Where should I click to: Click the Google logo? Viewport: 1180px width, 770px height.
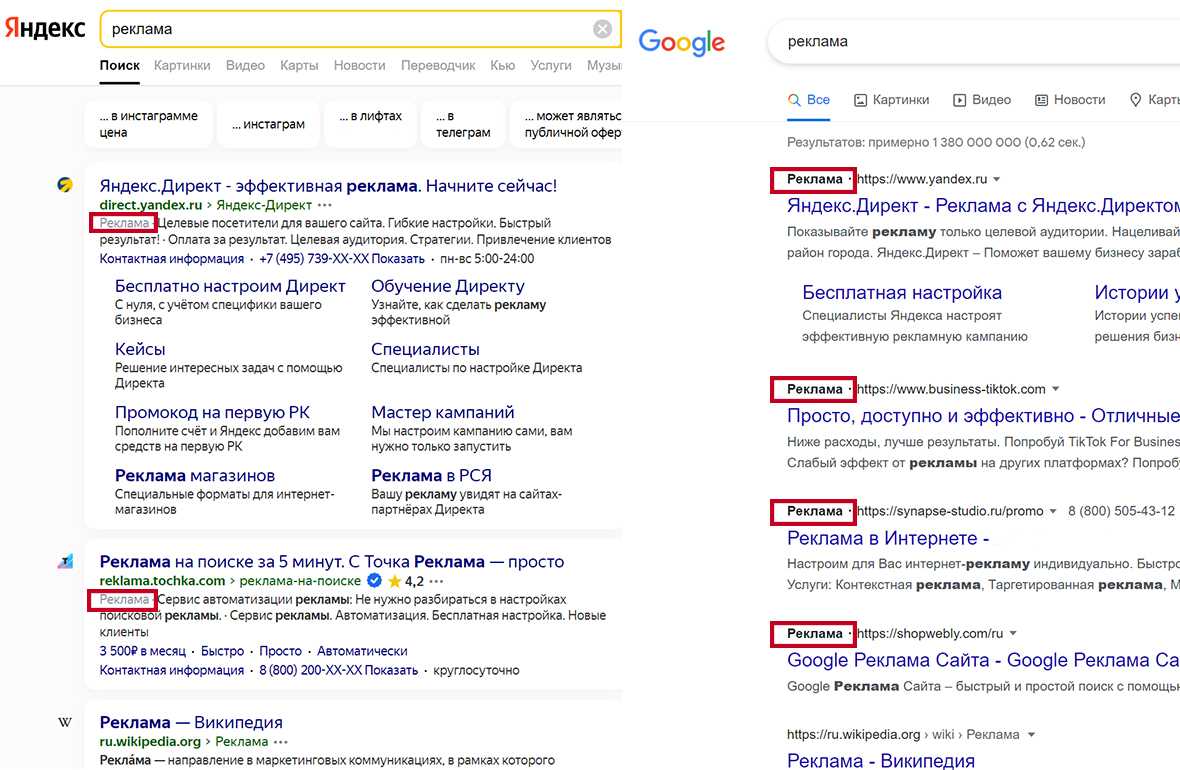tap(681, 42)
